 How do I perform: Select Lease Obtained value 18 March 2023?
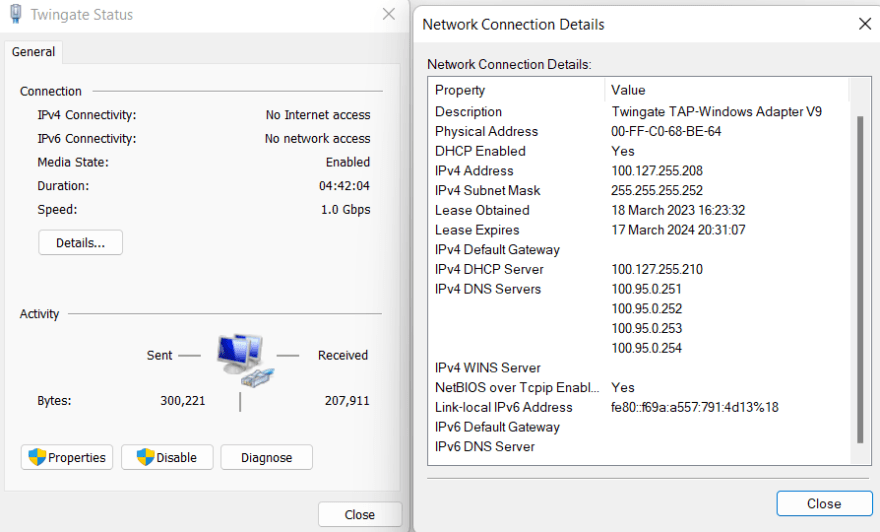(x=678, y=210)
